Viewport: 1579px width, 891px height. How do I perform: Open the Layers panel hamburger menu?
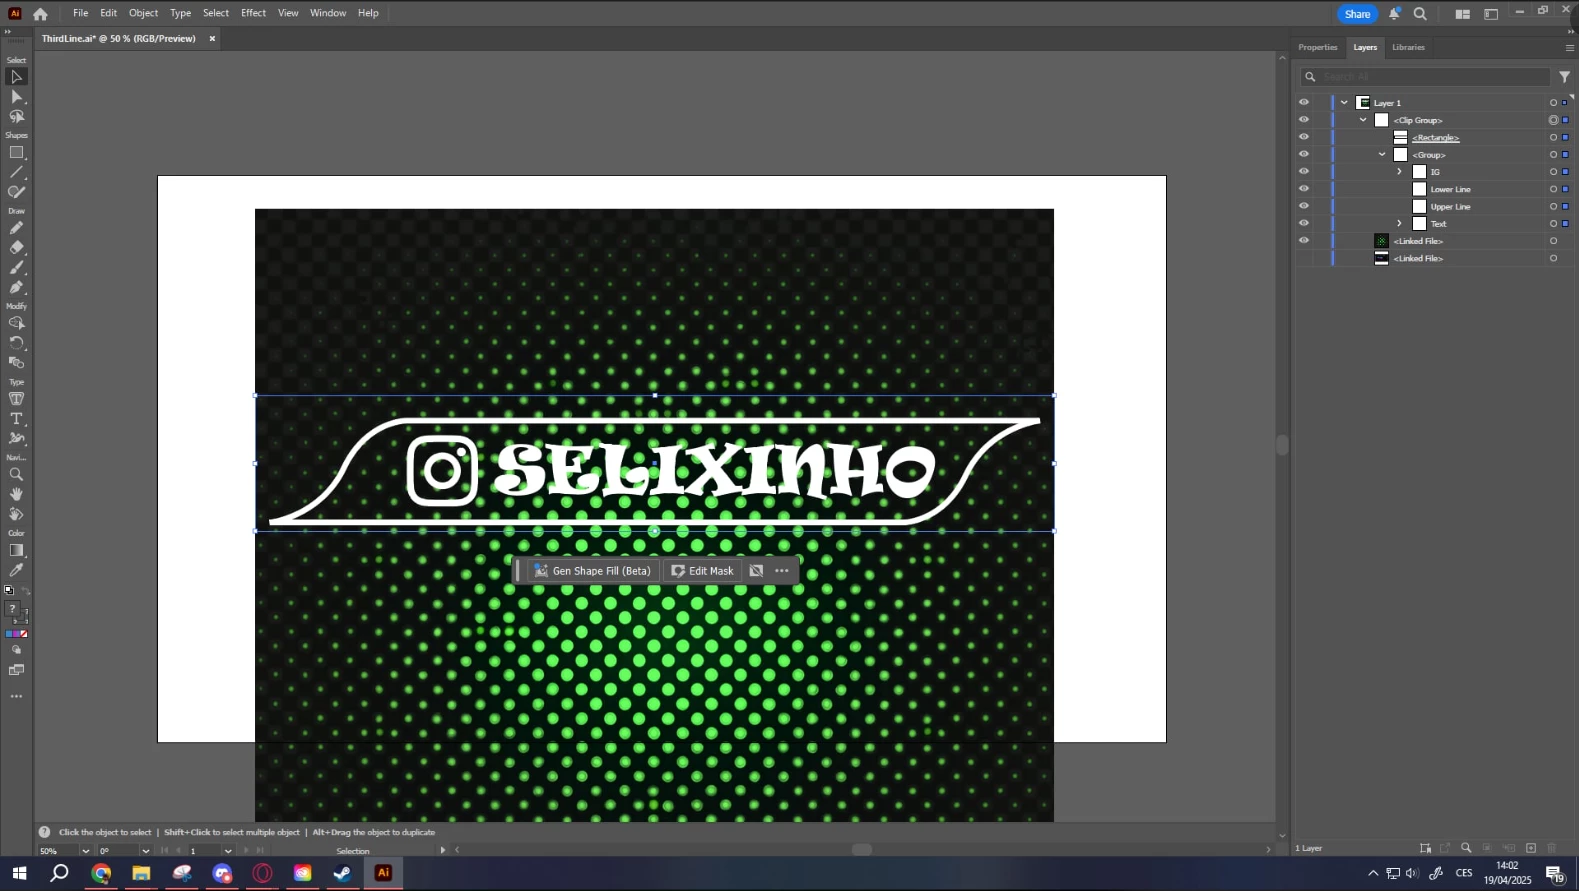(x=1569, y=47)
